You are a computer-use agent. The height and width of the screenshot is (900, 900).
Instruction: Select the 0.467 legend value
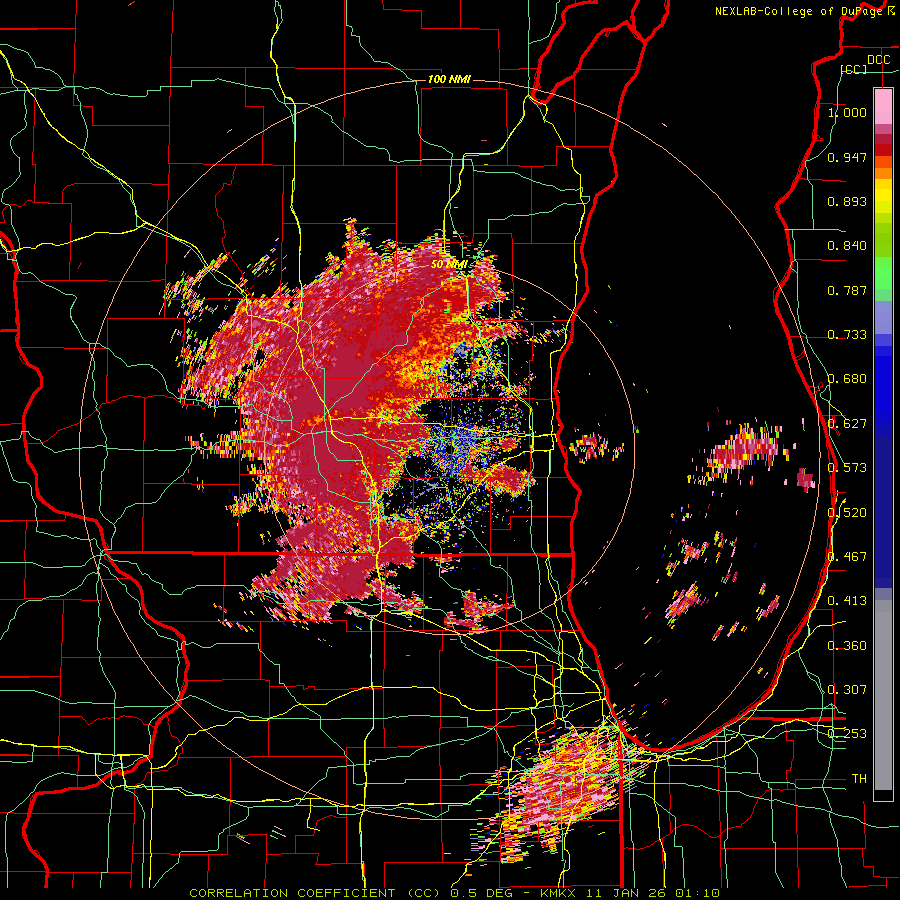pos(847,557)
